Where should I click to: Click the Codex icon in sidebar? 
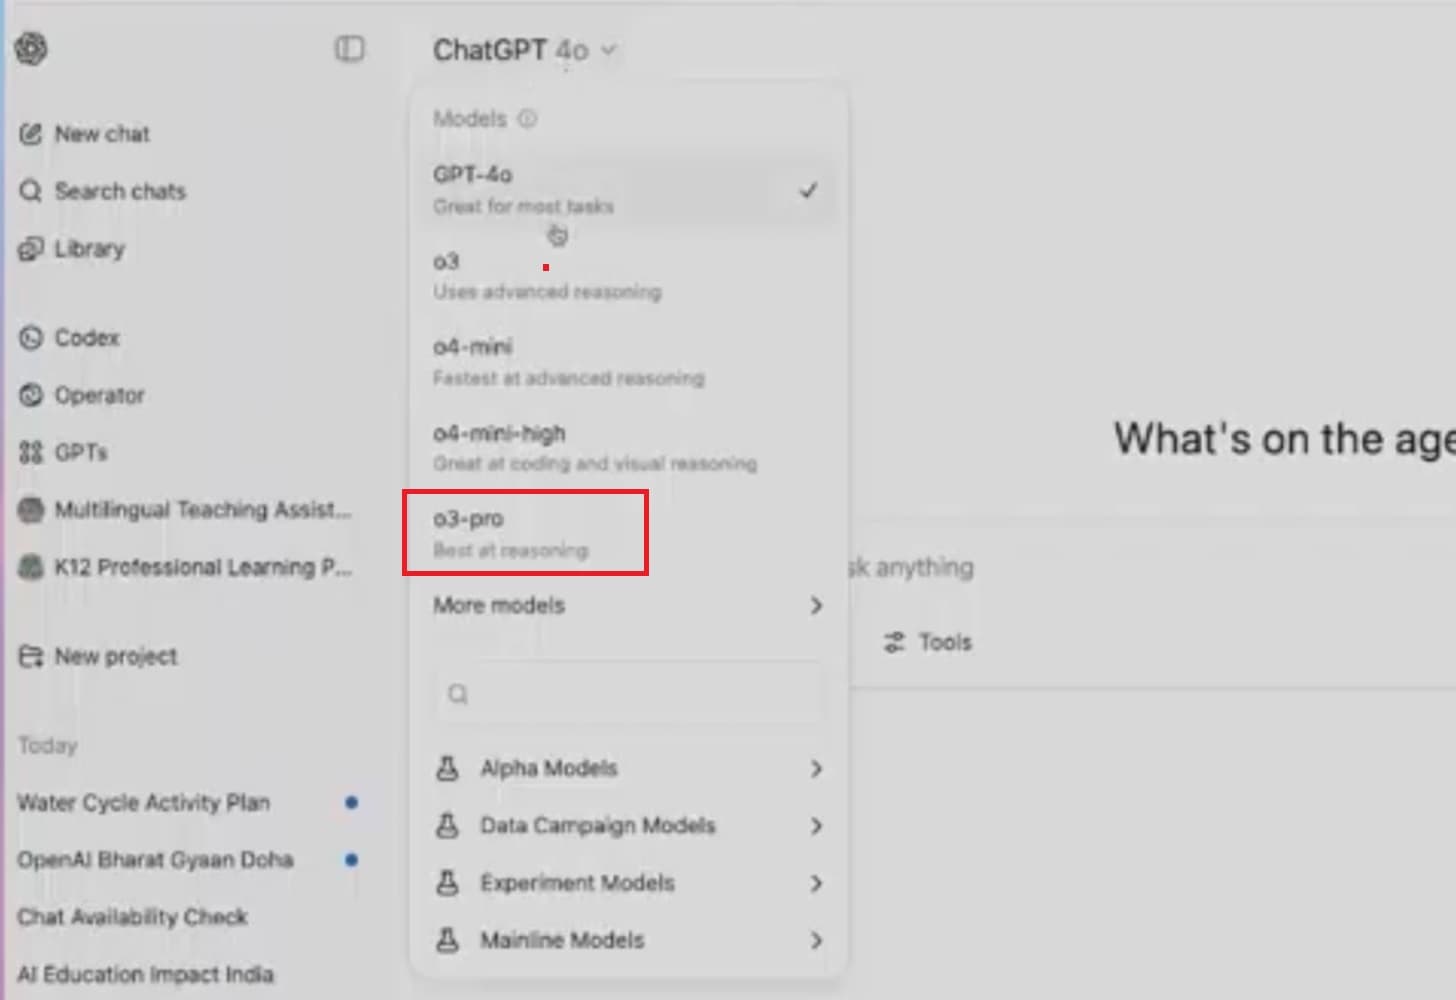31,338
